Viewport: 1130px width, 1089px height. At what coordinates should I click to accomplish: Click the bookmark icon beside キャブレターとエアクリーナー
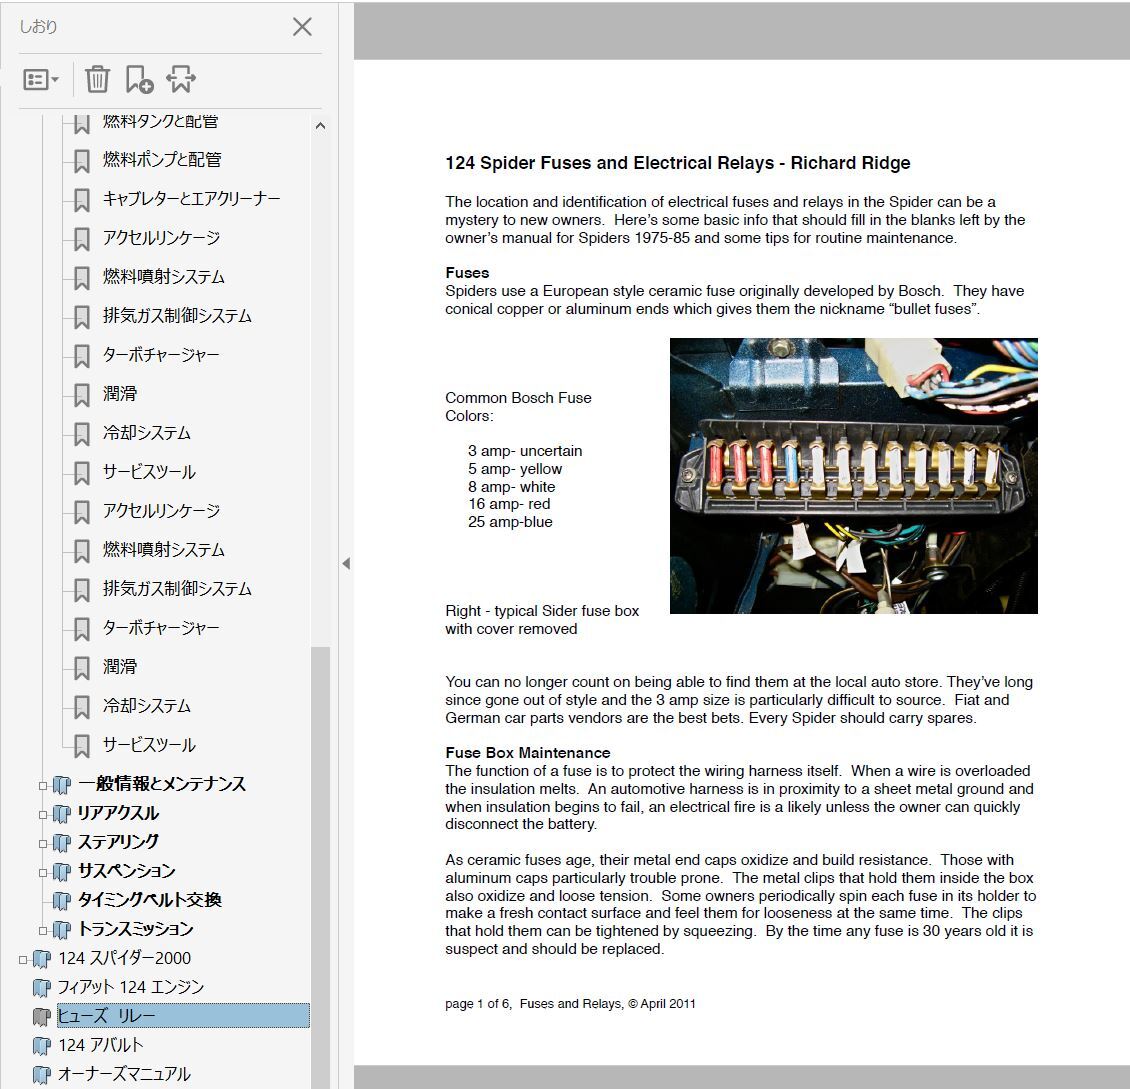pos(82,200)
